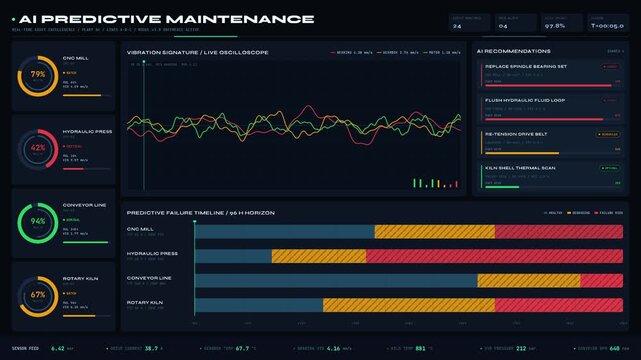Click the yellow badge on Re-Tension Drive Belt
Image resolution: width=641 pixels, height=360 pixels.
(x=608, y=134)
